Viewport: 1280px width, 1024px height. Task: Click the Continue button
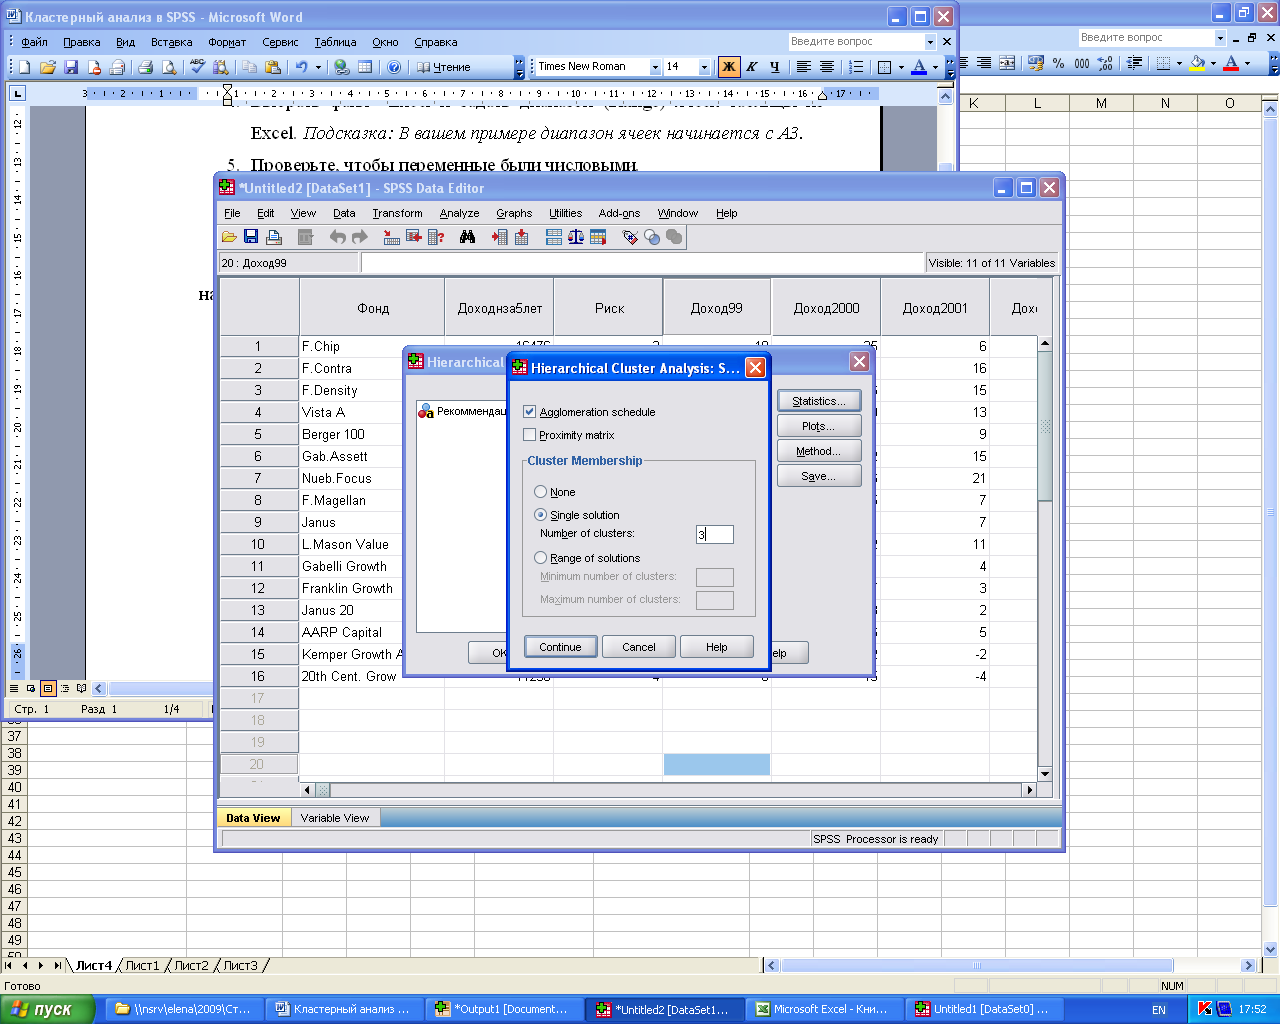click(560, 647)
